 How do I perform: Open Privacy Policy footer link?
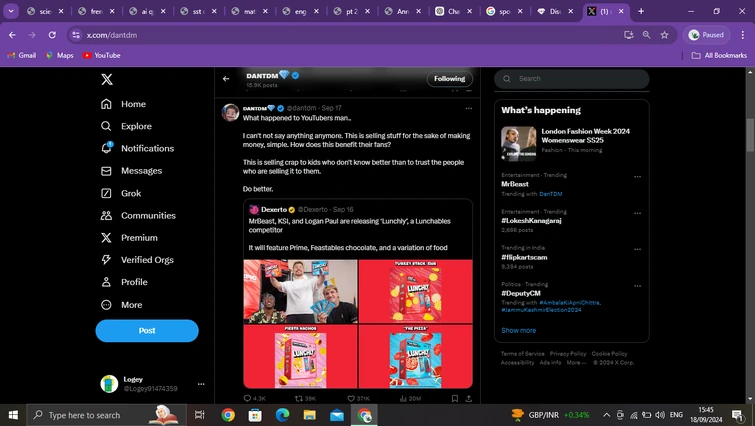[x=568, y=354]
